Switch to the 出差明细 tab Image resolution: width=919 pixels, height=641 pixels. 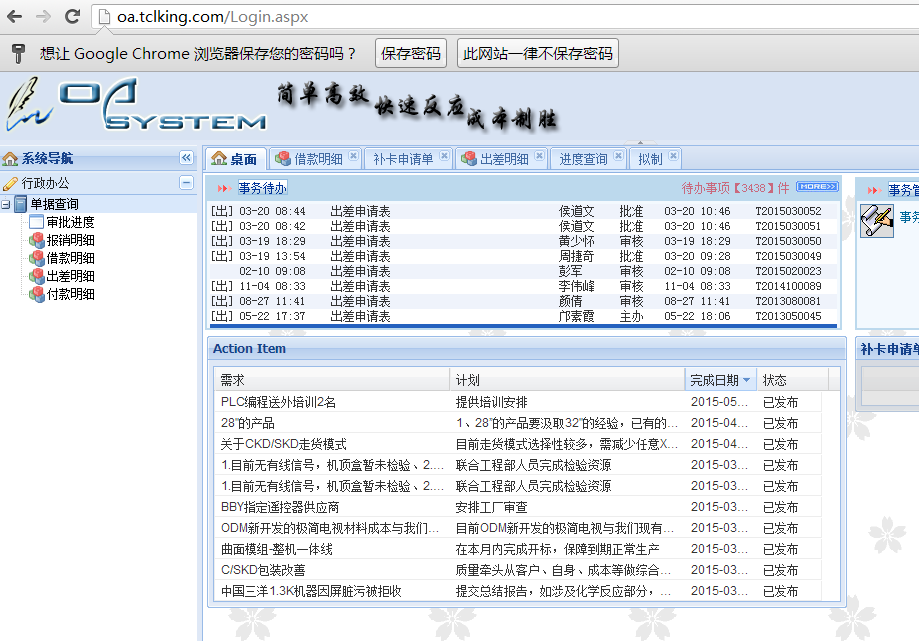500,159
